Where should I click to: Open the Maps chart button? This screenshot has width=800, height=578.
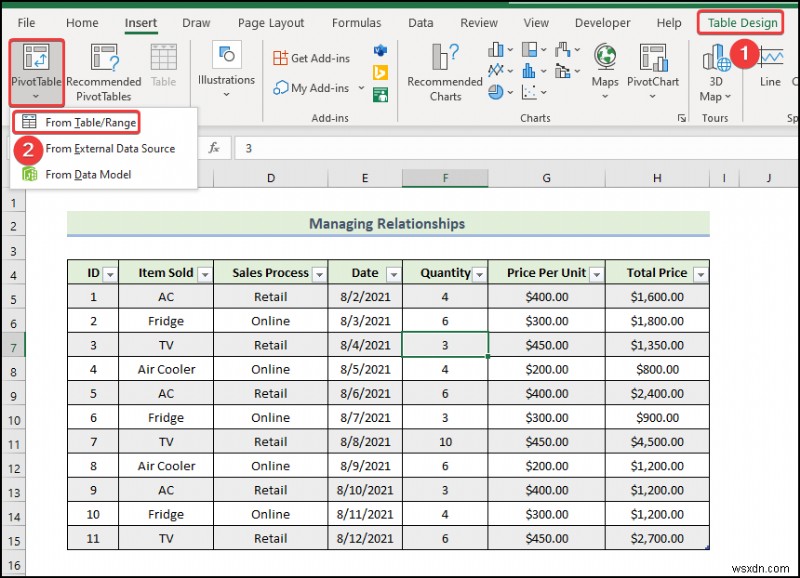point(605,70)
